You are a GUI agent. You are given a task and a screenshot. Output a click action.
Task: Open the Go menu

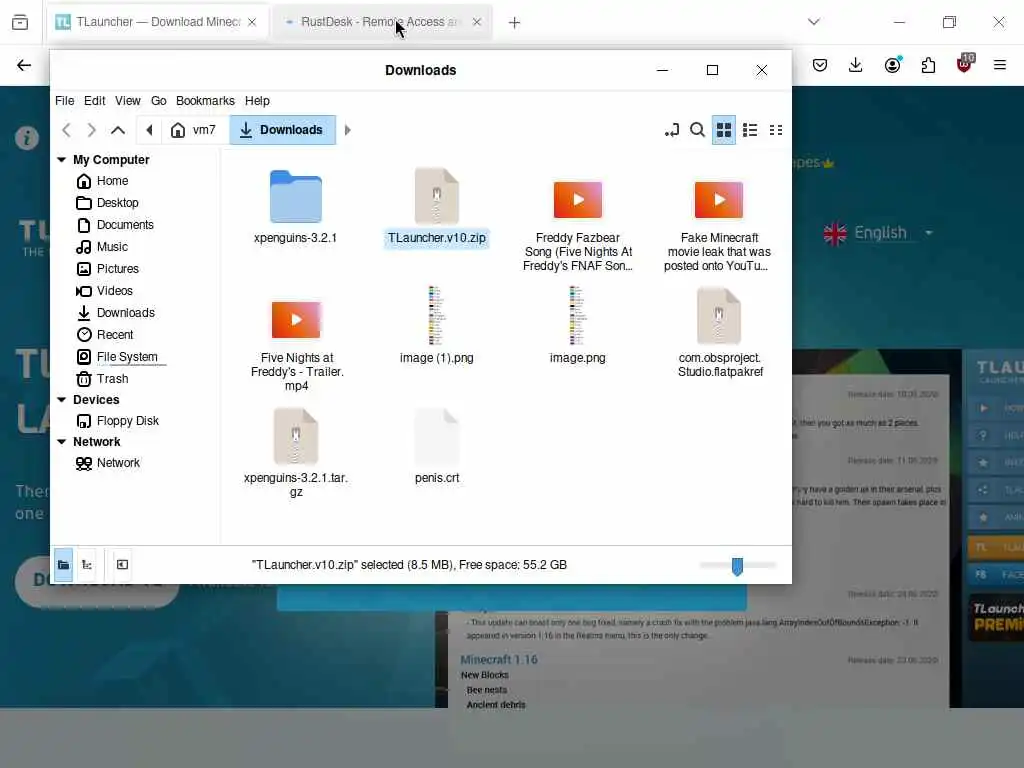[159, 101]
